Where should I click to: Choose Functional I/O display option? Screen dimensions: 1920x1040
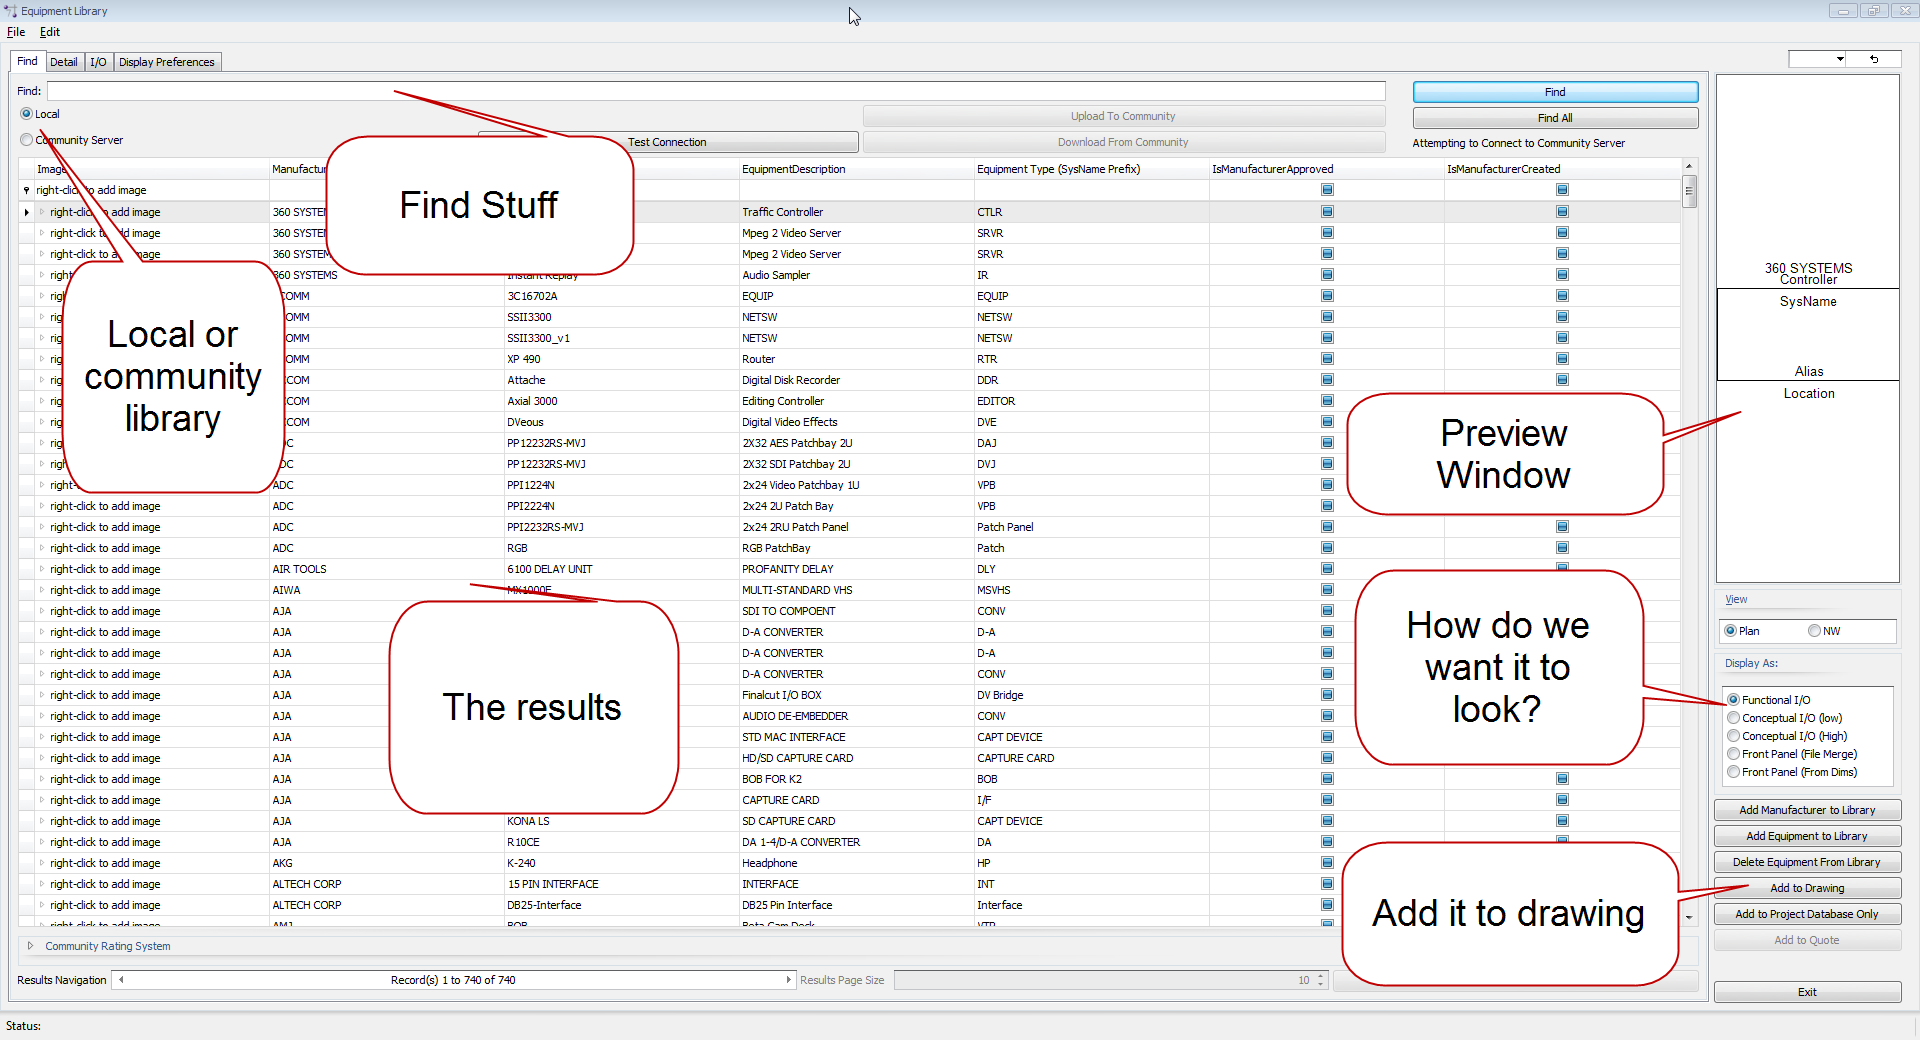click(1734, 700)
